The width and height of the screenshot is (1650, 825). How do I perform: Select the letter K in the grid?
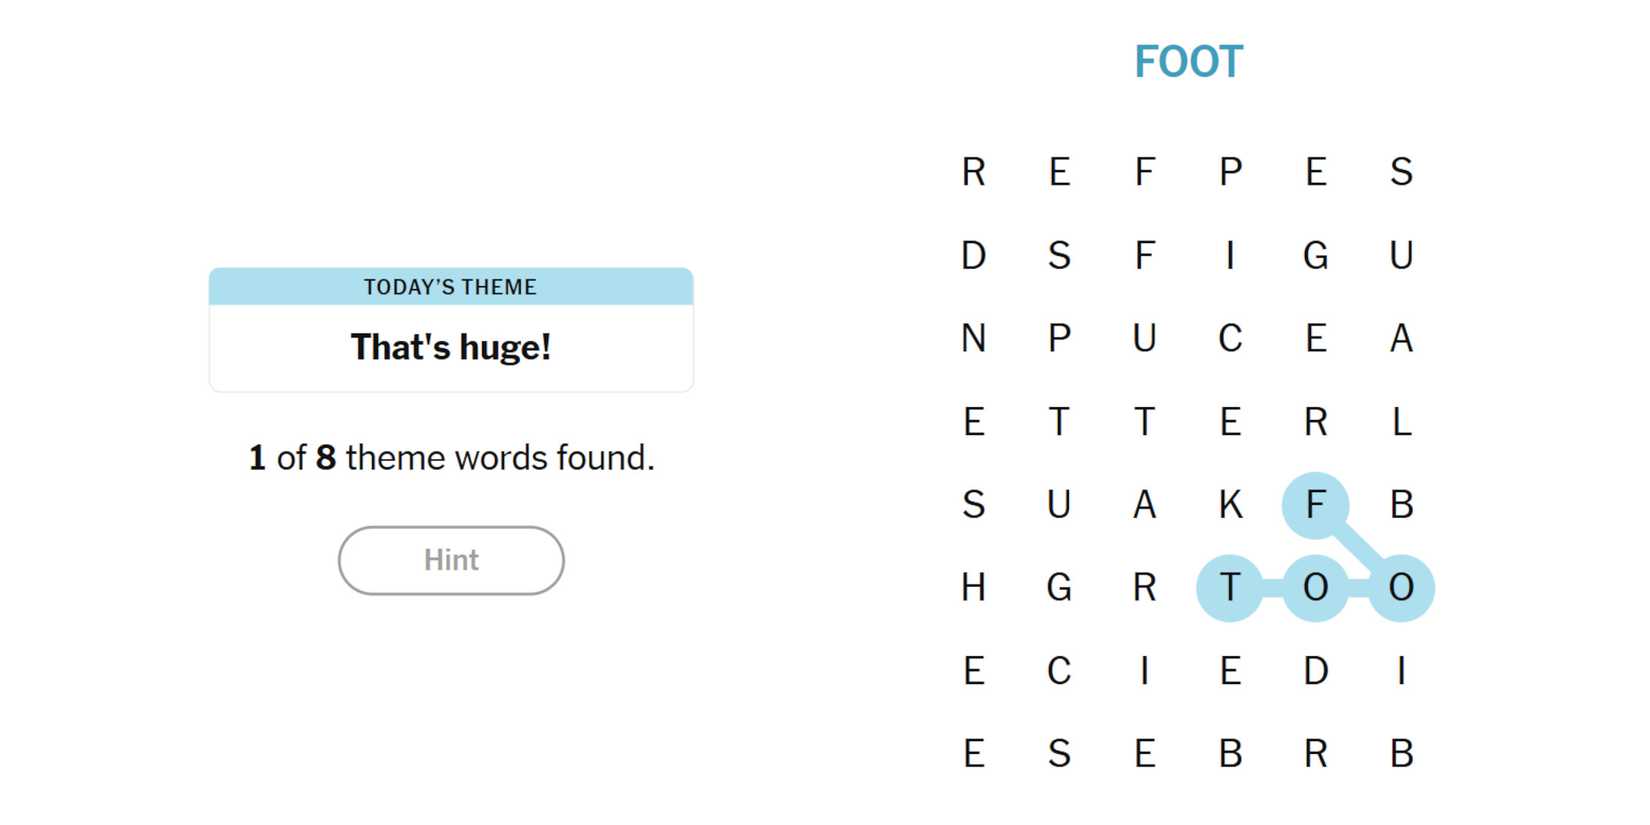[x=1230, y=505]
